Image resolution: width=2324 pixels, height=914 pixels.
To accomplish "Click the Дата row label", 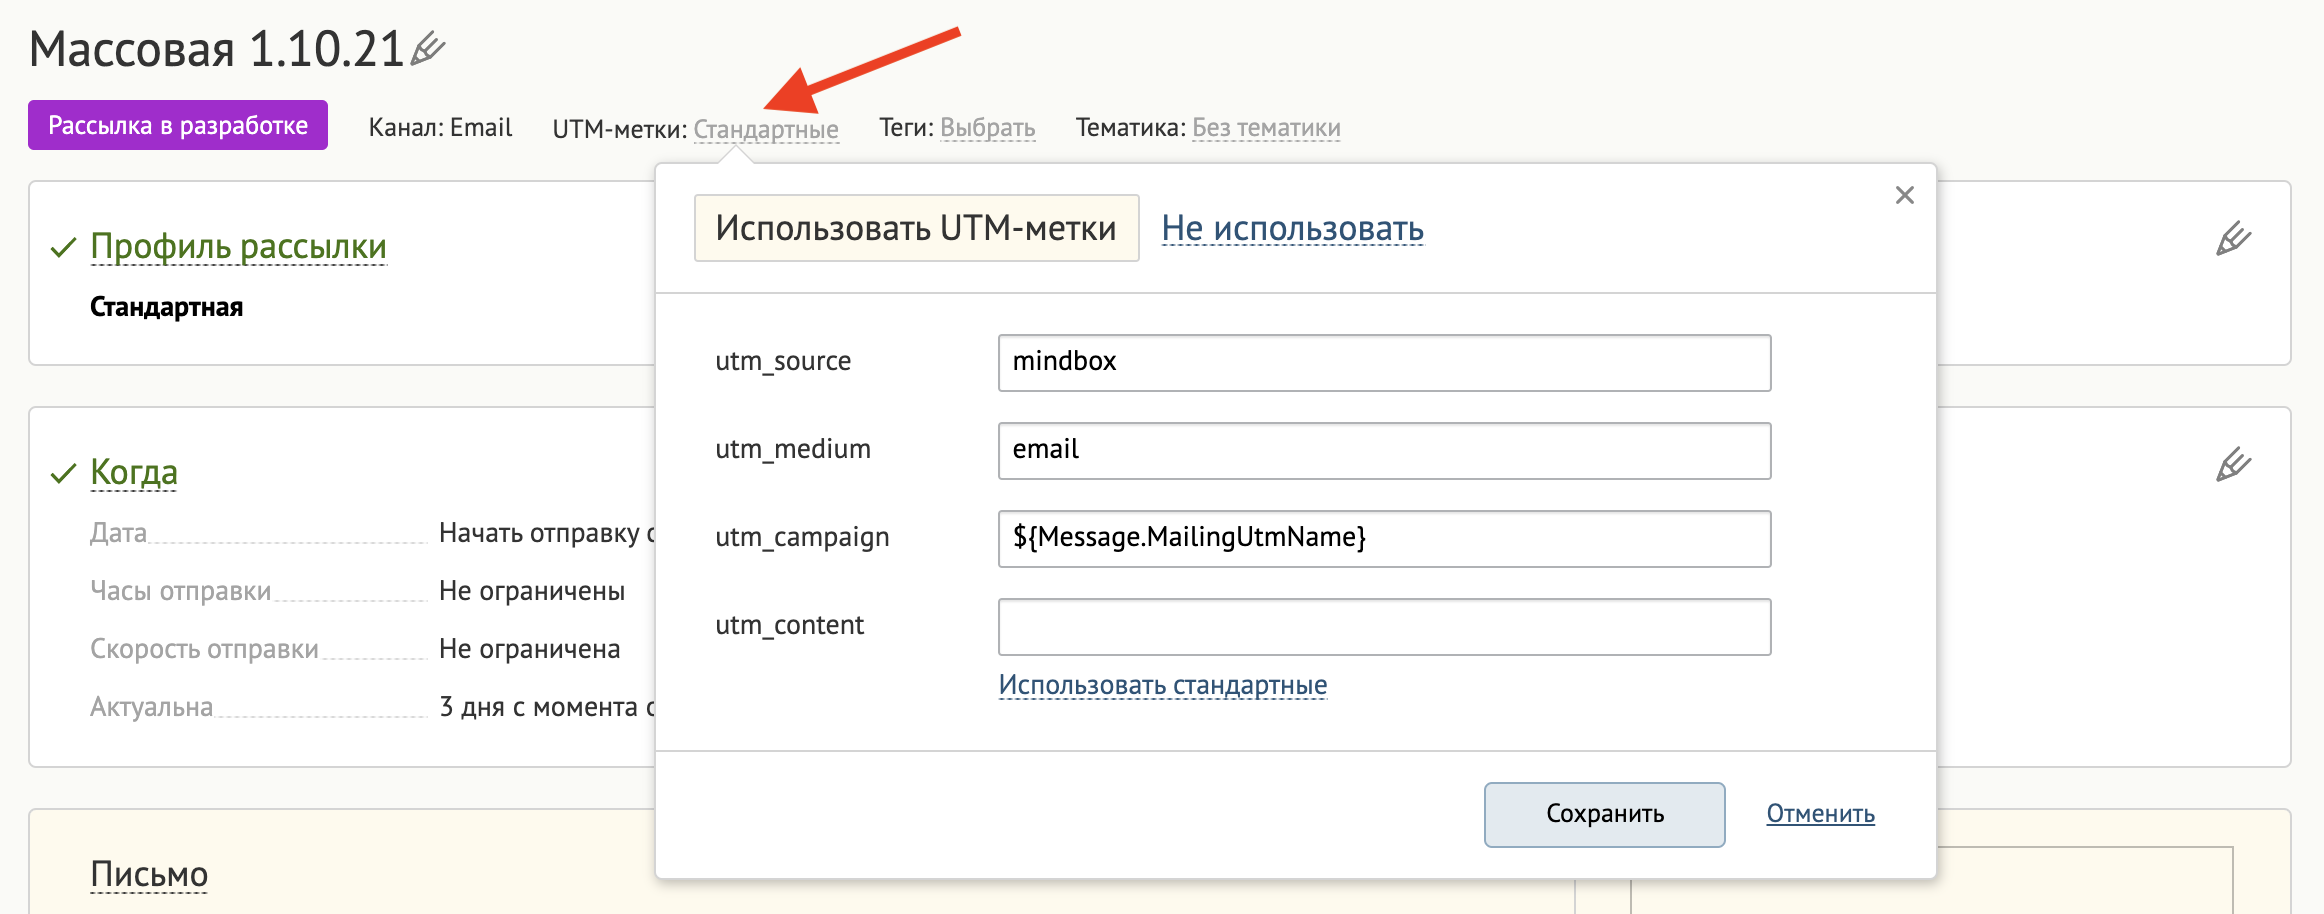I will coord(118,533).
